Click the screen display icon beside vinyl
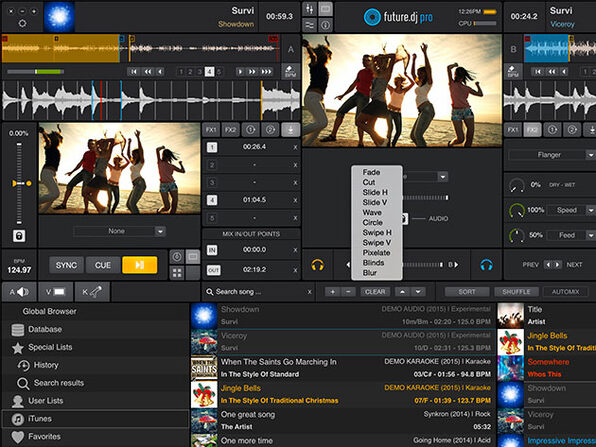Viewport: 596px width, 447px height. pyautogui.click(x=193, y=257)
